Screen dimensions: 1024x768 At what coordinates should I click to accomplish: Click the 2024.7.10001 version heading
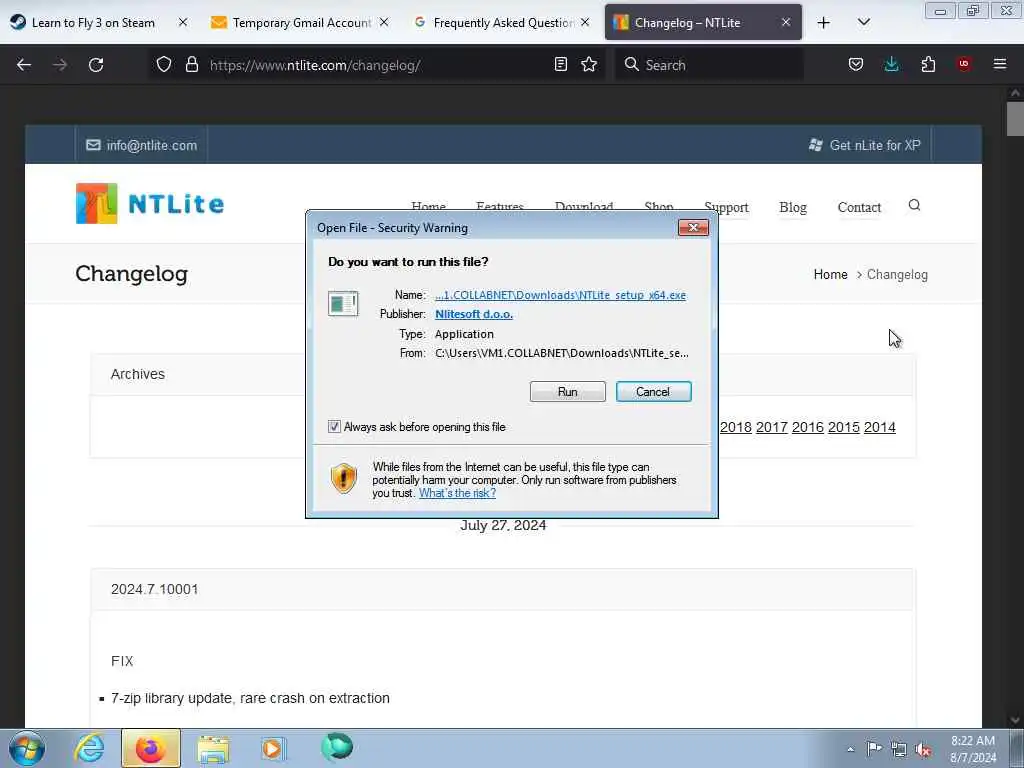[154, 589]
